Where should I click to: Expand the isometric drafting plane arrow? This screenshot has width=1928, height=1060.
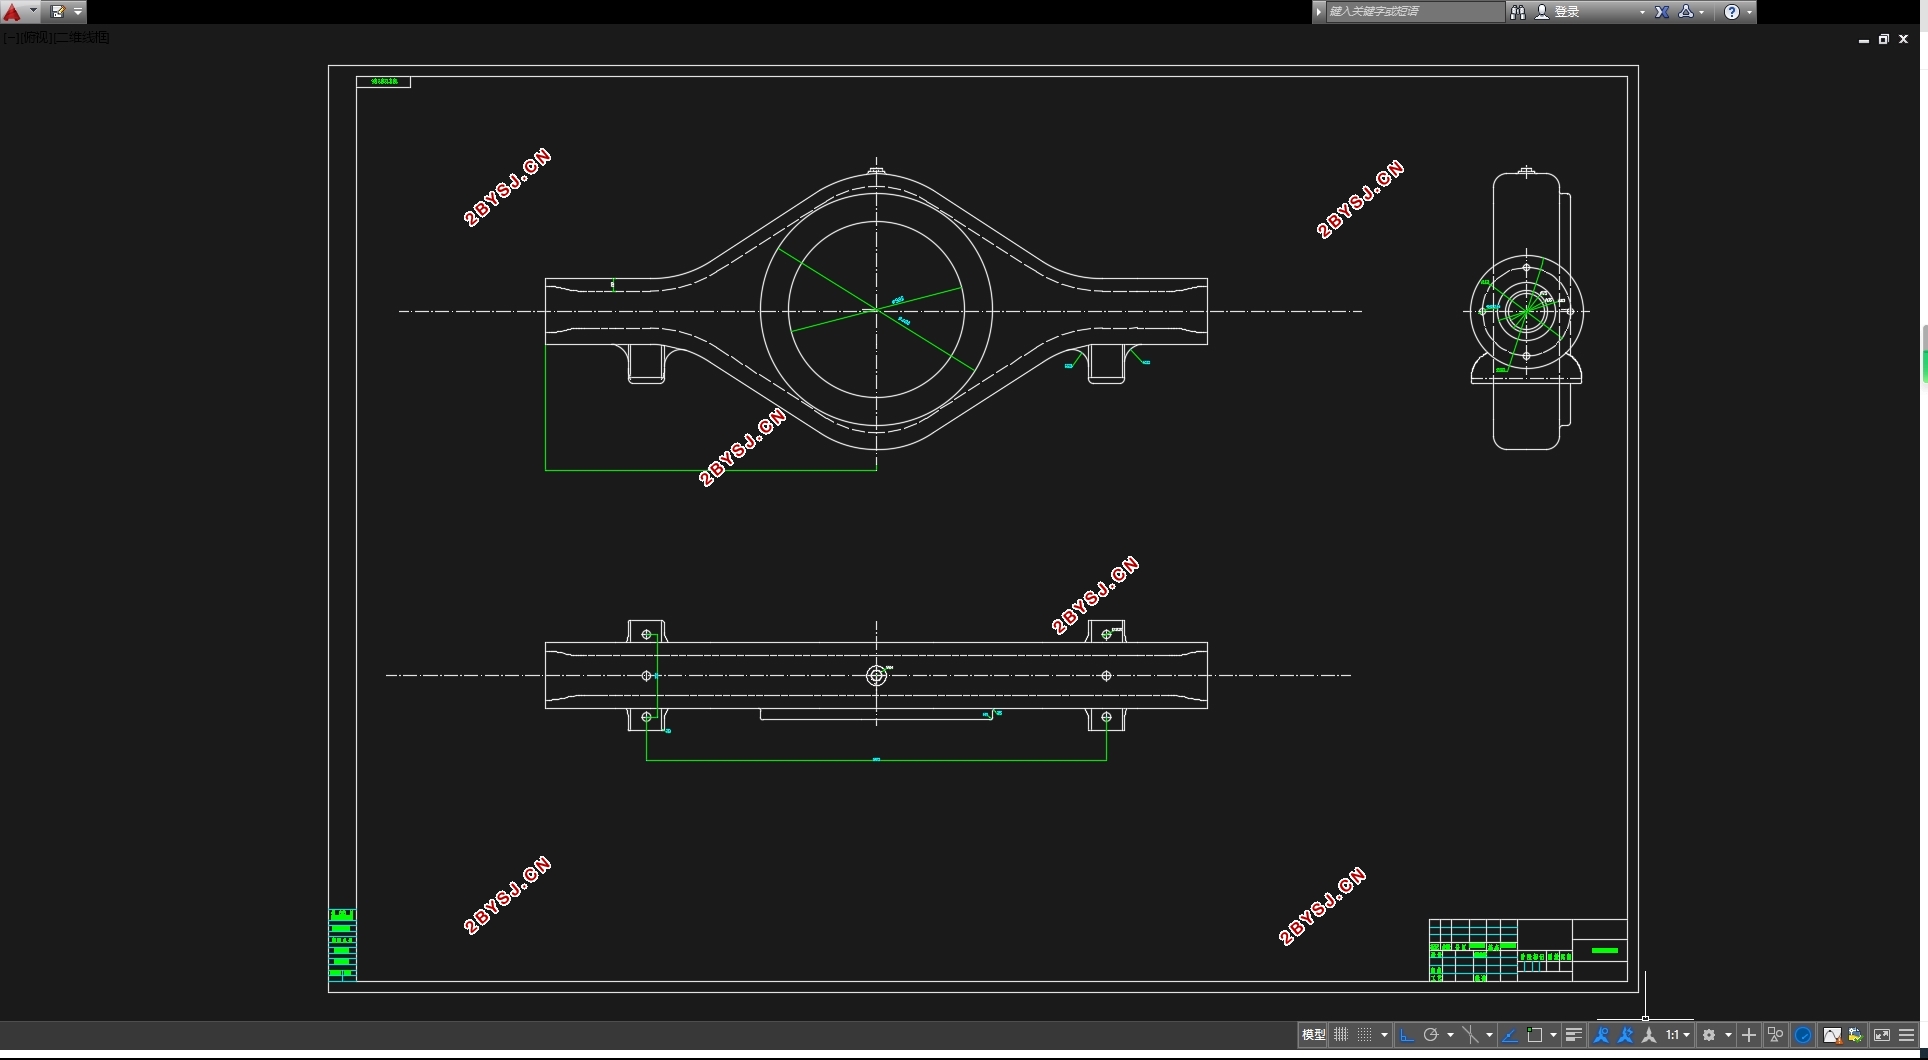pyautogui.click(x=1489, y=1035)
